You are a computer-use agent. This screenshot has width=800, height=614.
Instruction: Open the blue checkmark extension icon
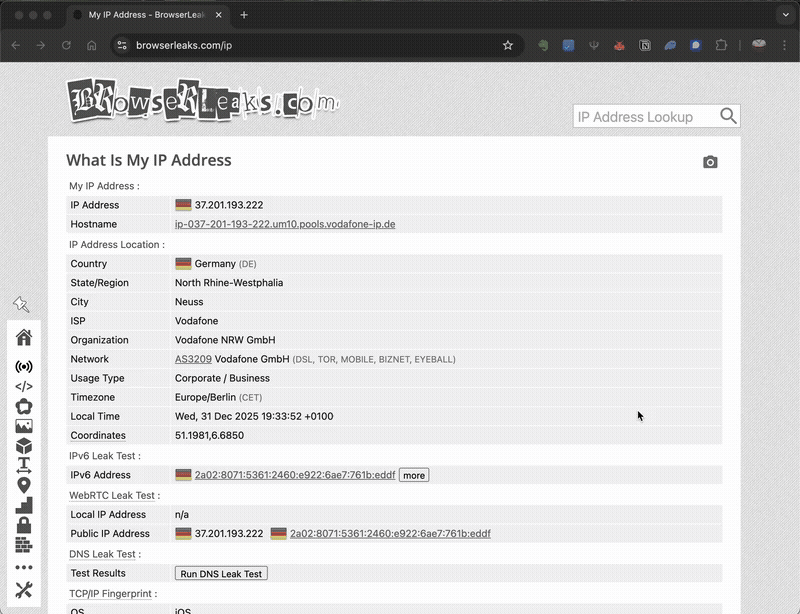568,45
